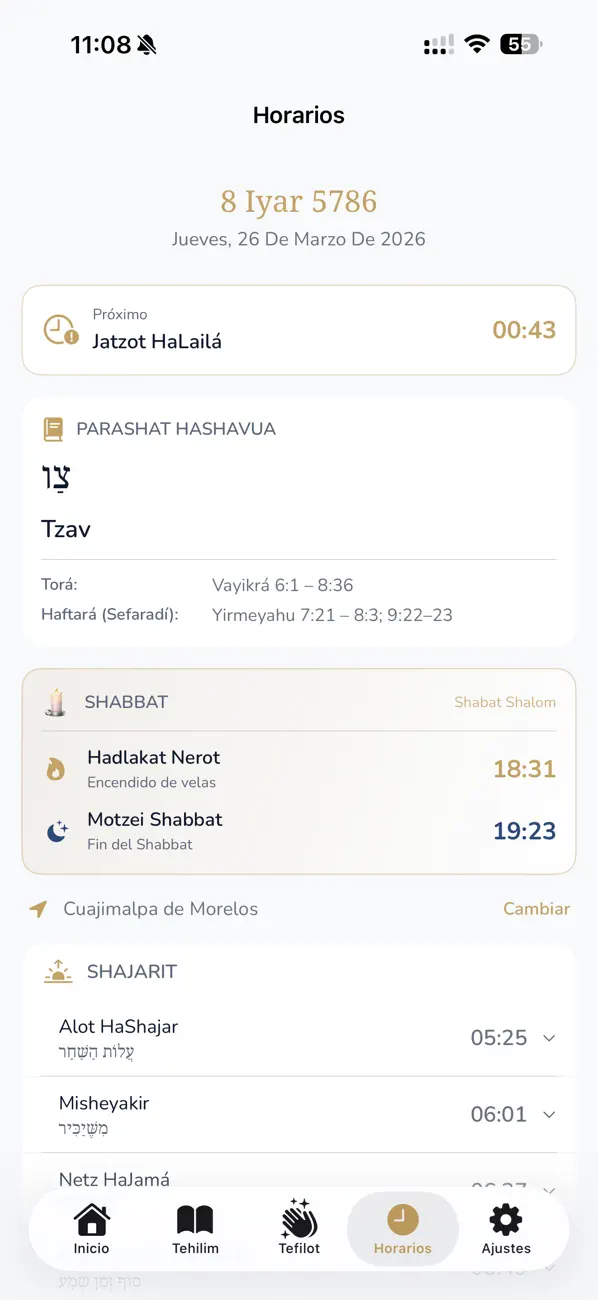Tap Cambiar to change the location
The image size is (598, 1300).
536,909
